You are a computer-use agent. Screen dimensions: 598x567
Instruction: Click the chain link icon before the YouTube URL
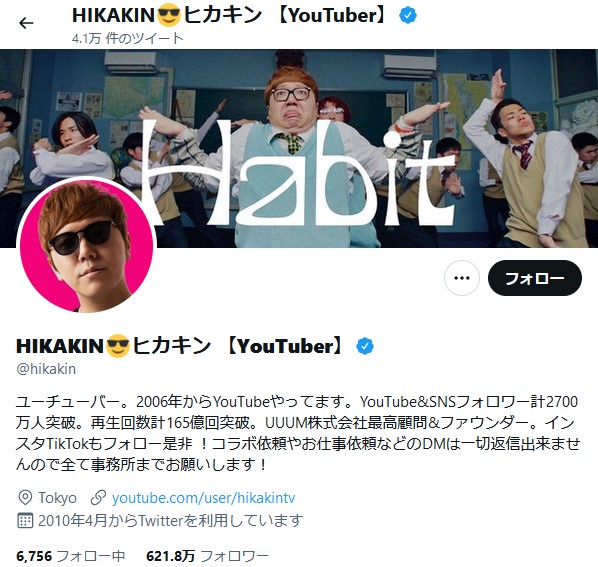click(98, 498)
